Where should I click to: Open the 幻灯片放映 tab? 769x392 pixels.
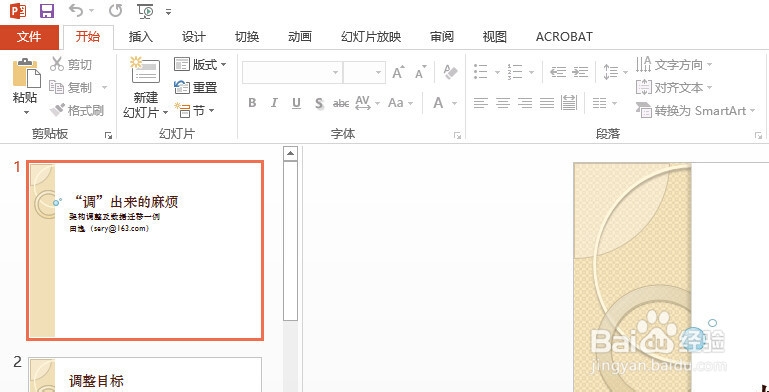pyautogui.click(x=371, y=37)
